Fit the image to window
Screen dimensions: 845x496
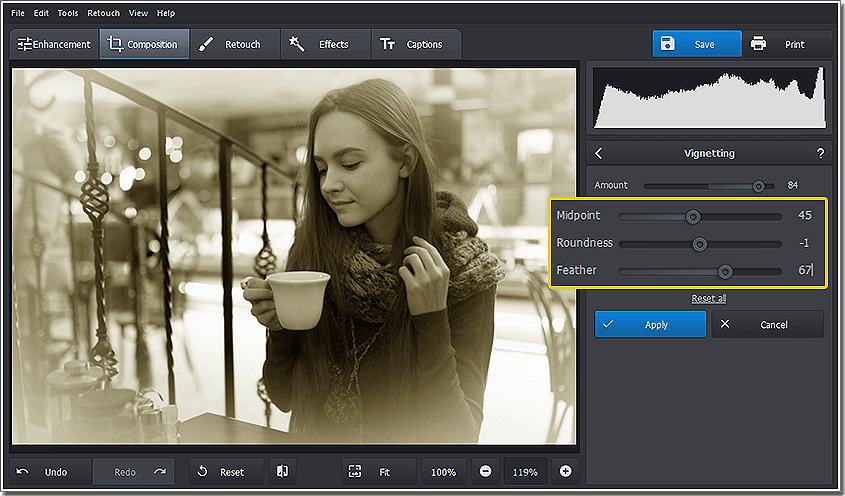click(379, 472)
